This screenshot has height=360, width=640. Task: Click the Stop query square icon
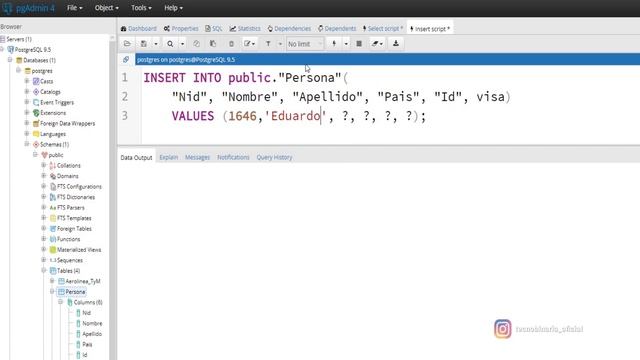click(359, 44)
